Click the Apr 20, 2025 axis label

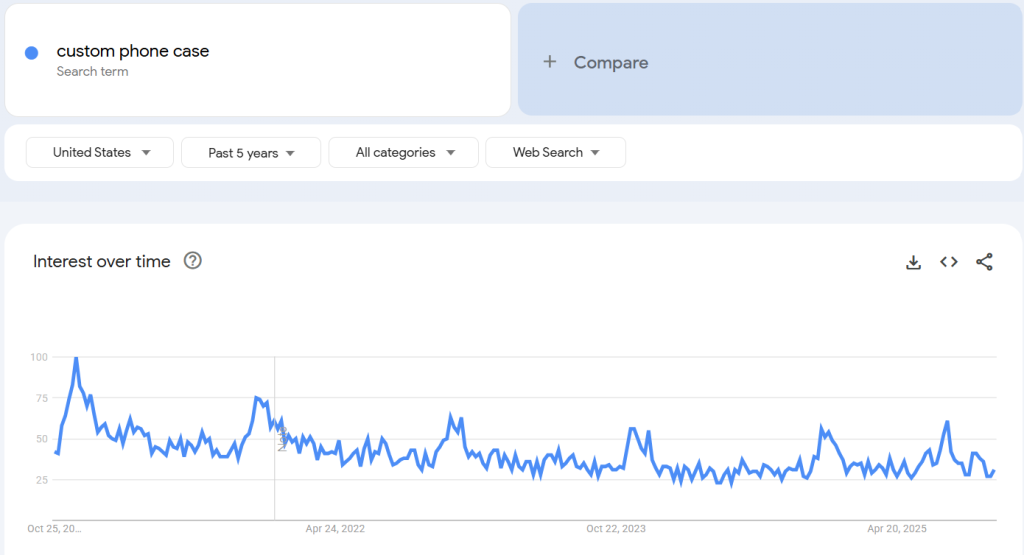pos(897,528)
